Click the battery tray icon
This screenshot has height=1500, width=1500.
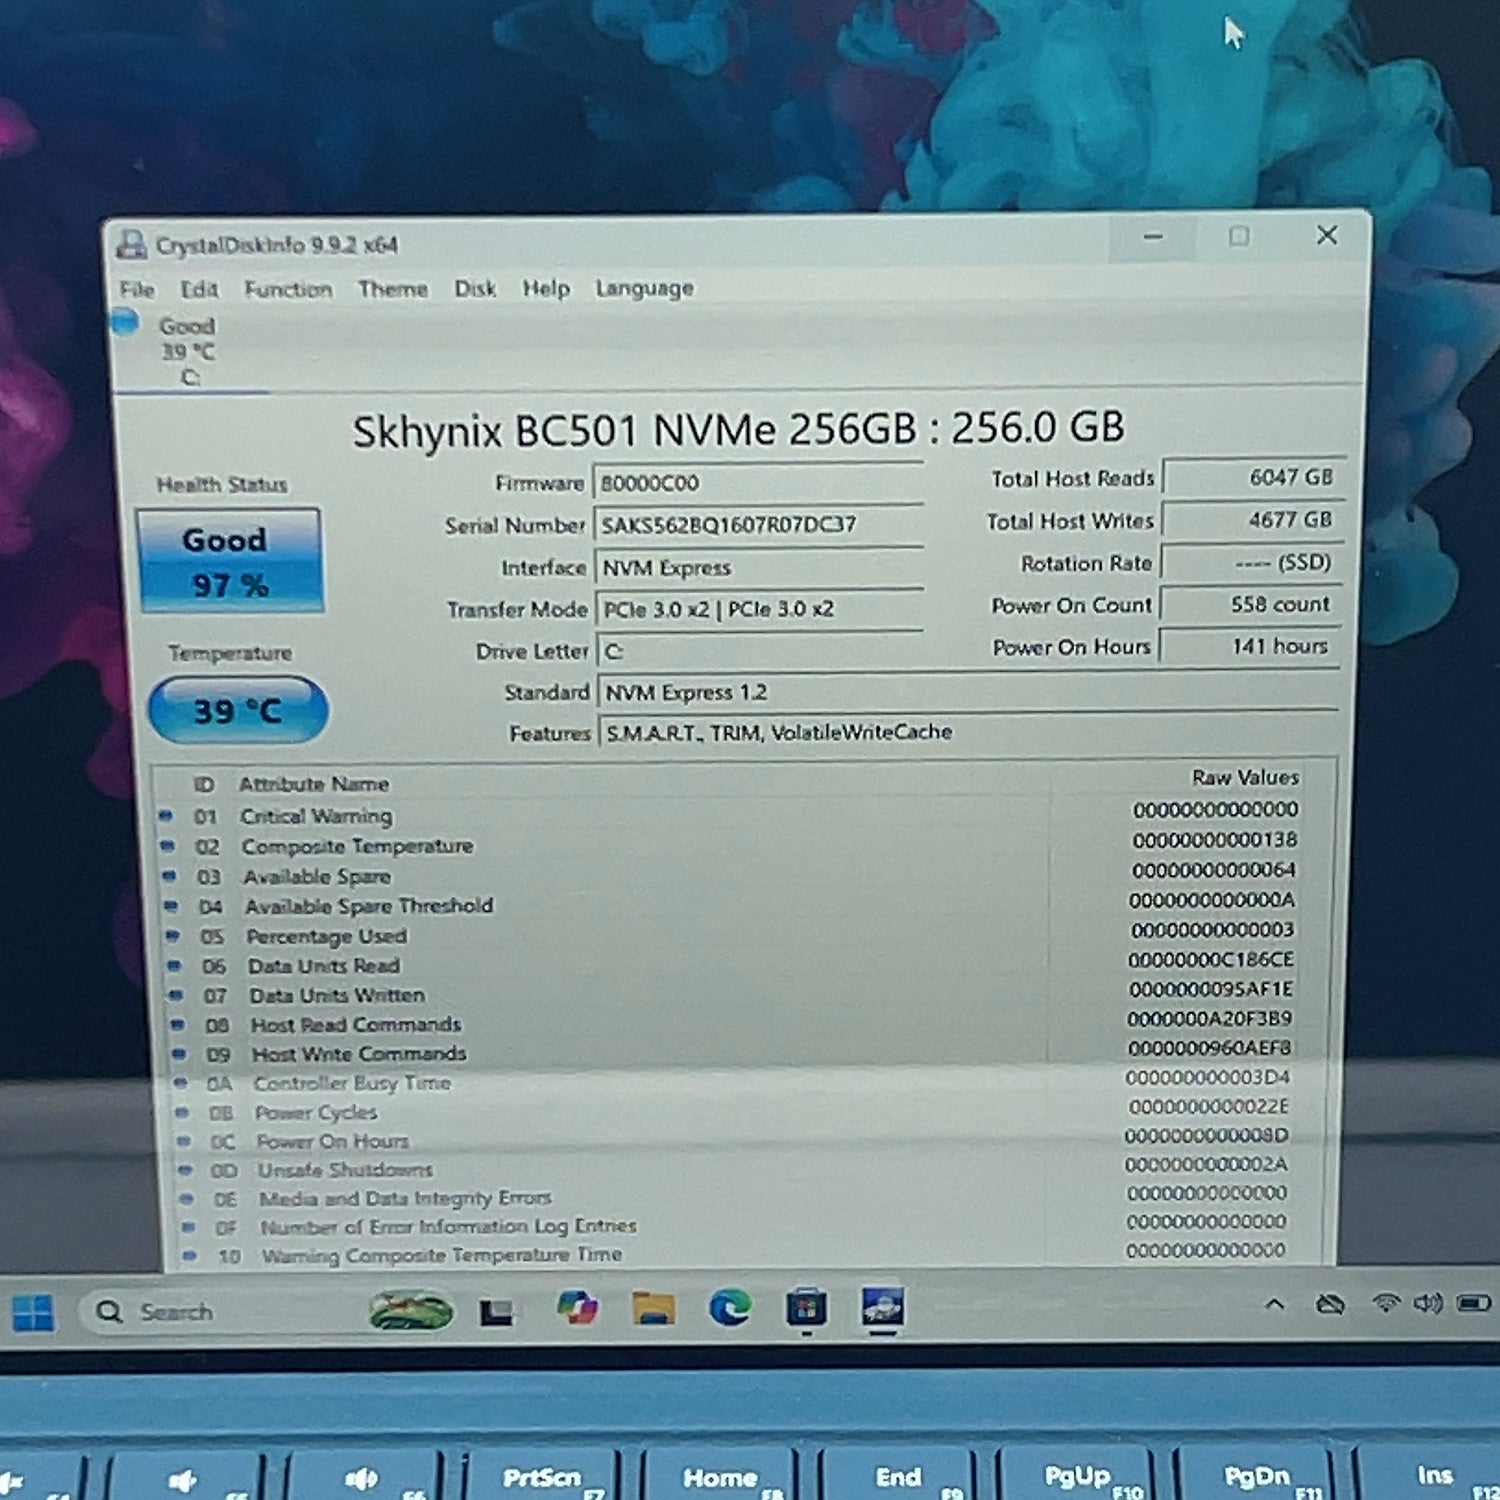1474,1303
